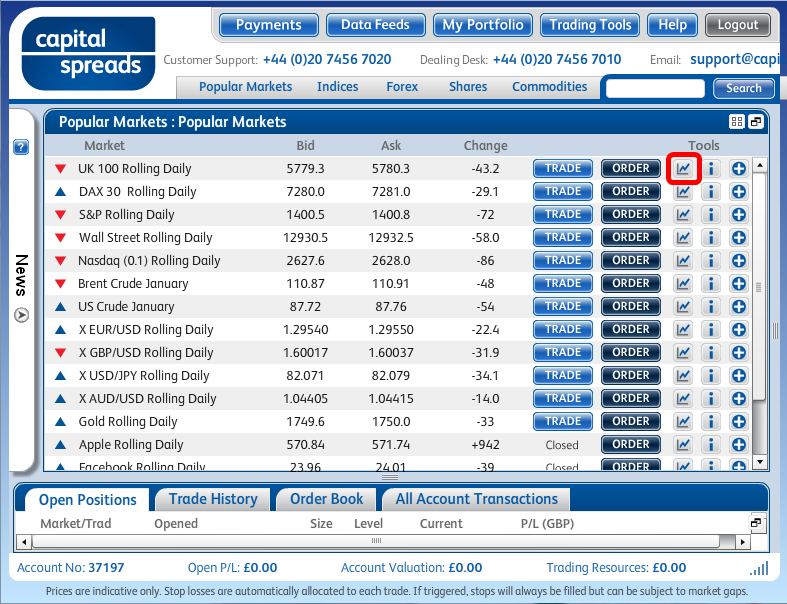
Task: Show info for Nasdaq (0.1) Rolling Daily
Action: pos(711,261)
